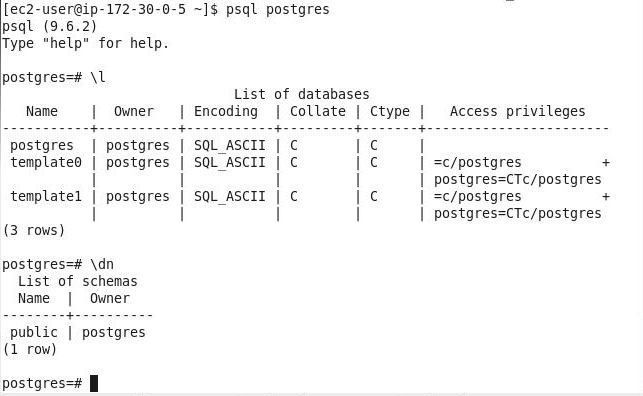
Task: Click the public schema name
Action: (x=34, y=332)
